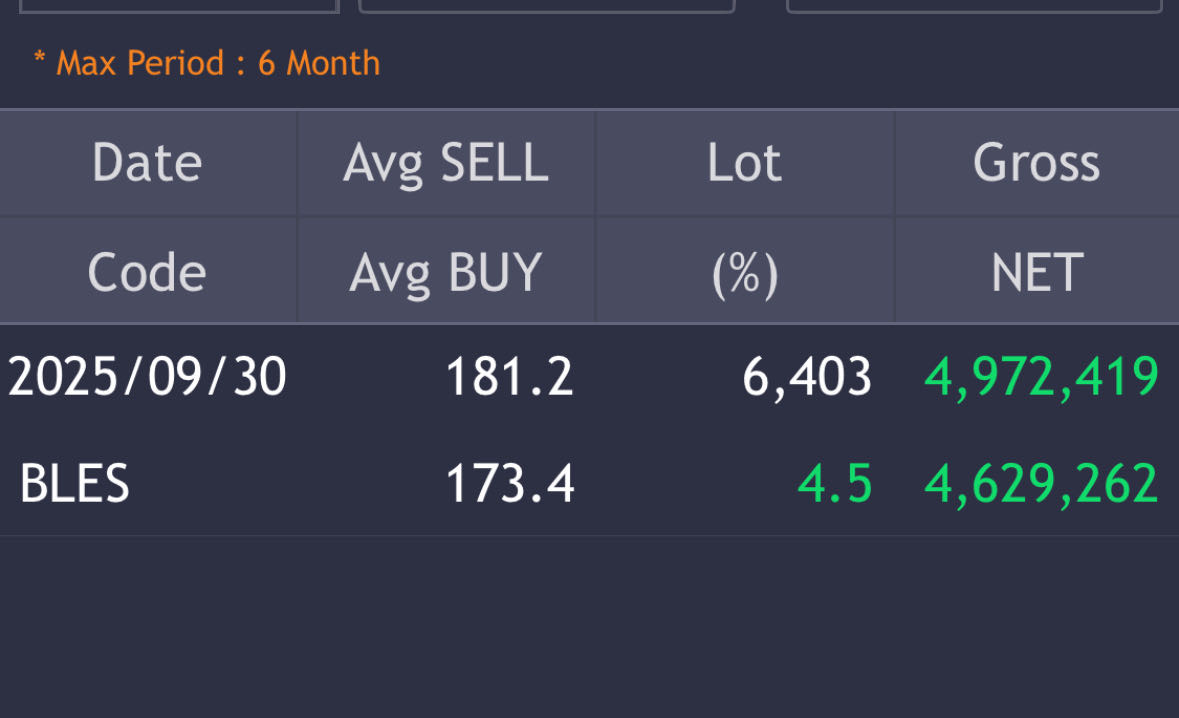Click the top-middle partially visible field
This screenshot has width=1179, height=718.
[546, 5]
